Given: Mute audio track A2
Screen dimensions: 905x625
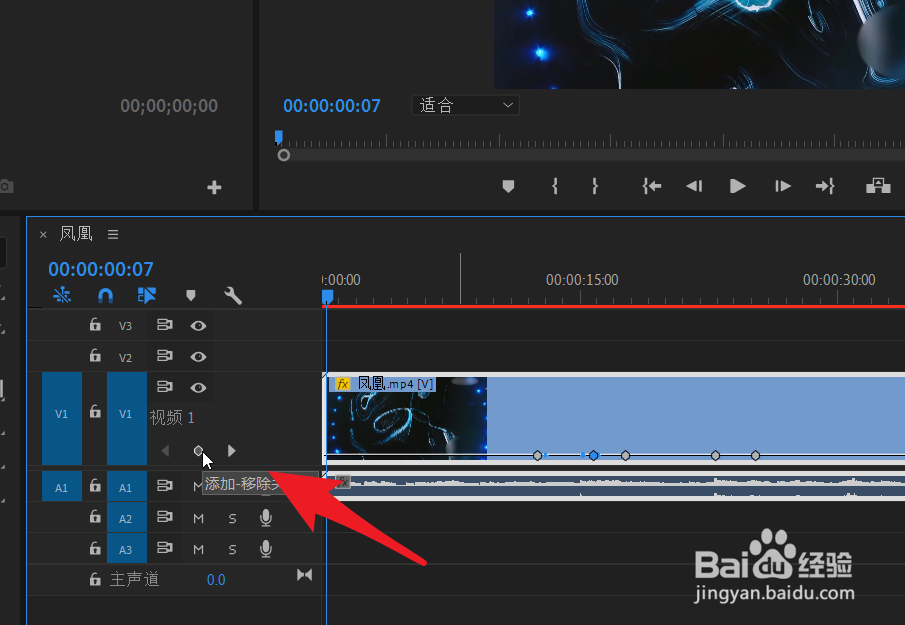Looking at the screenshot, I should click(198, 518).
